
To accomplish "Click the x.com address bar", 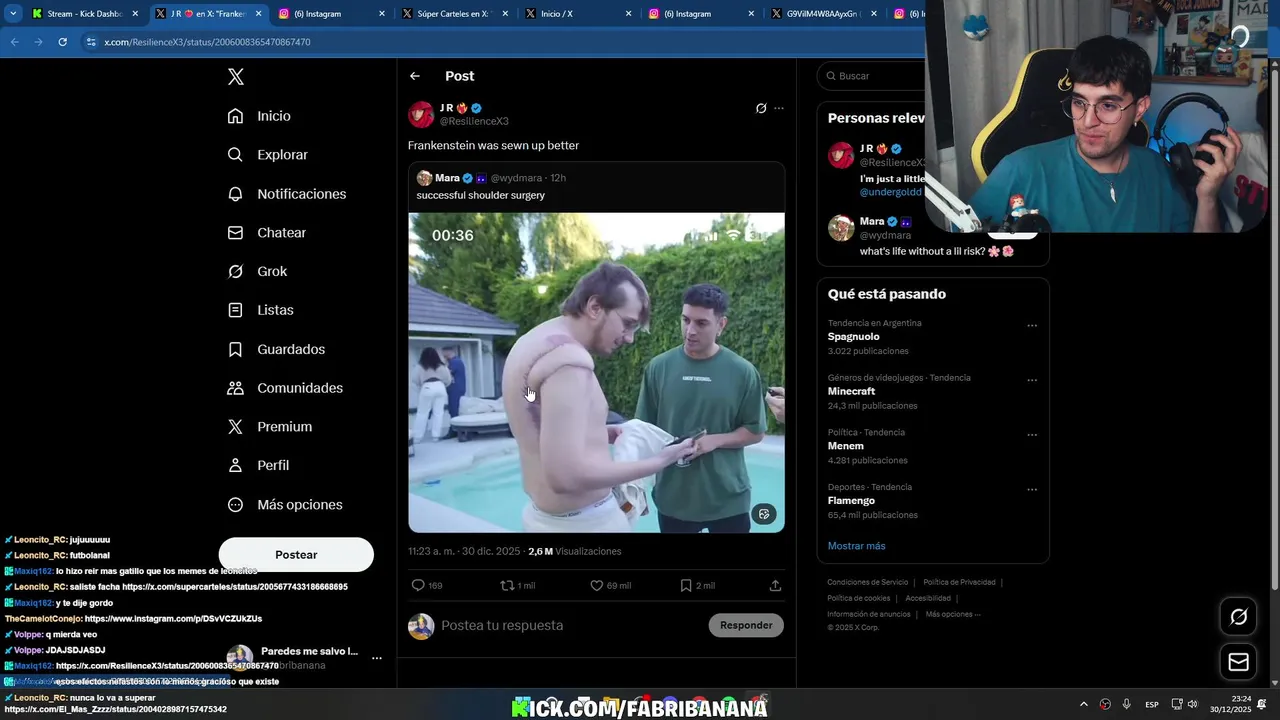I will [500, 42].
